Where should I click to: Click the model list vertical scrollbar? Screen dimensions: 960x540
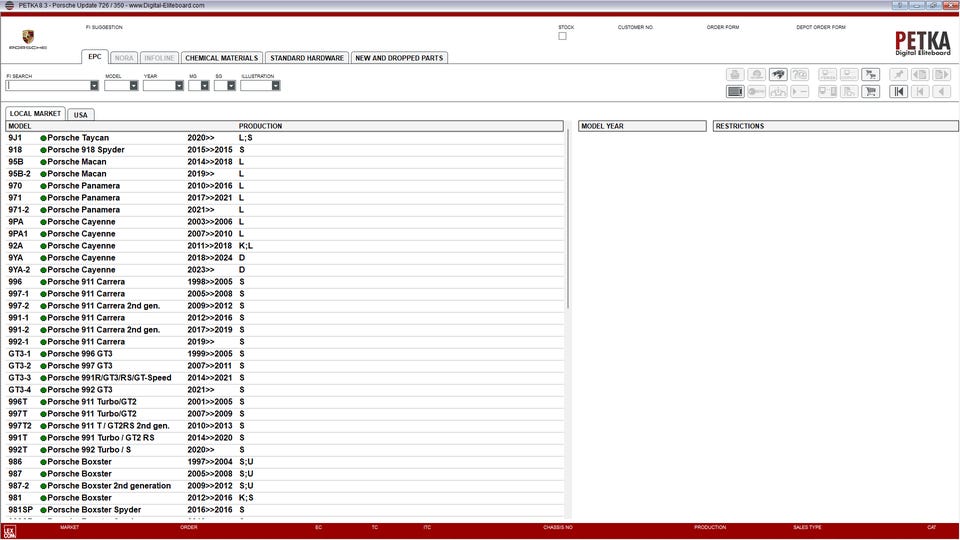tap(568, 219)
